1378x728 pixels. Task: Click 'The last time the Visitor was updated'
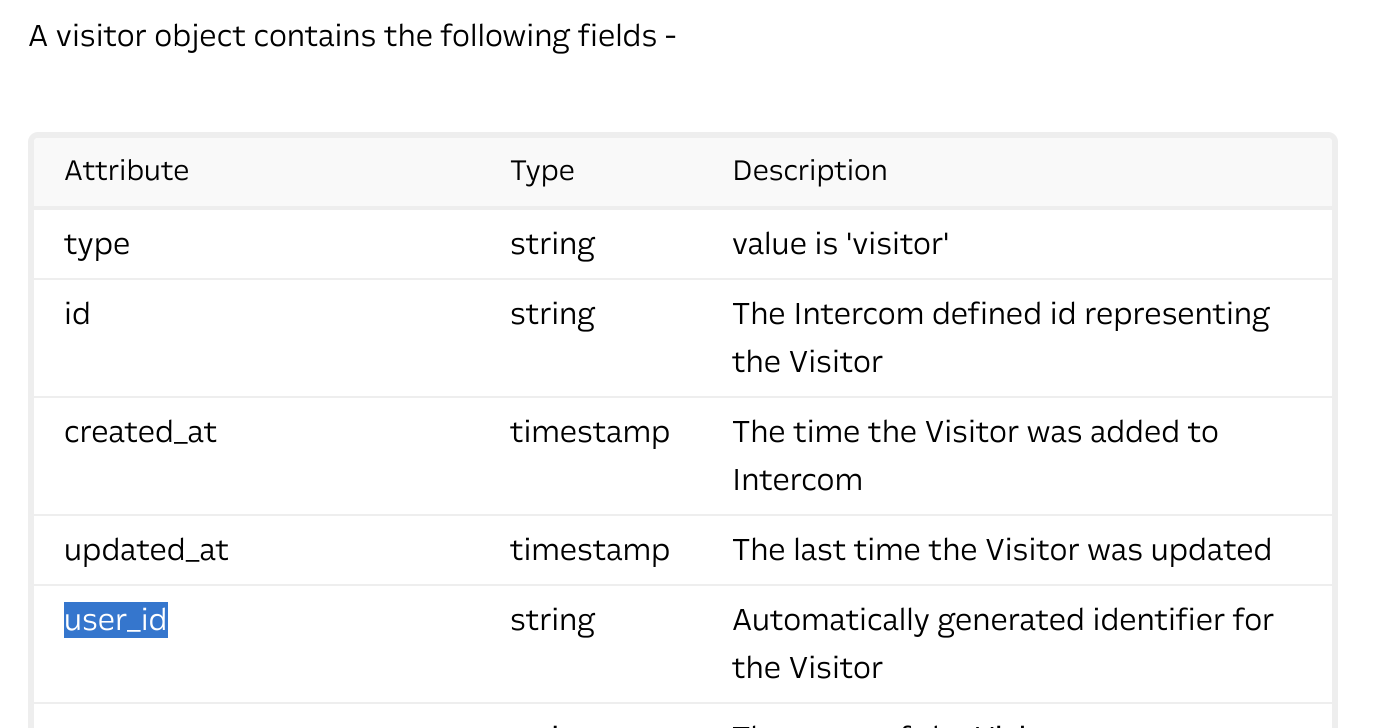coord(1001,550)
